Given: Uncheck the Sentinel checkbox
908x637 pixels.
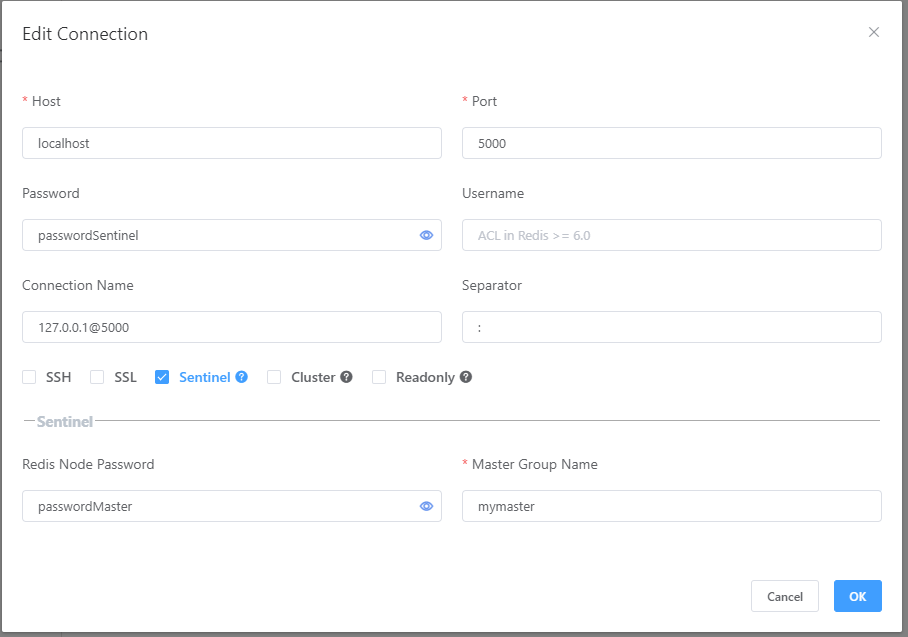Looking at the screenshot, I should point(162,377).
